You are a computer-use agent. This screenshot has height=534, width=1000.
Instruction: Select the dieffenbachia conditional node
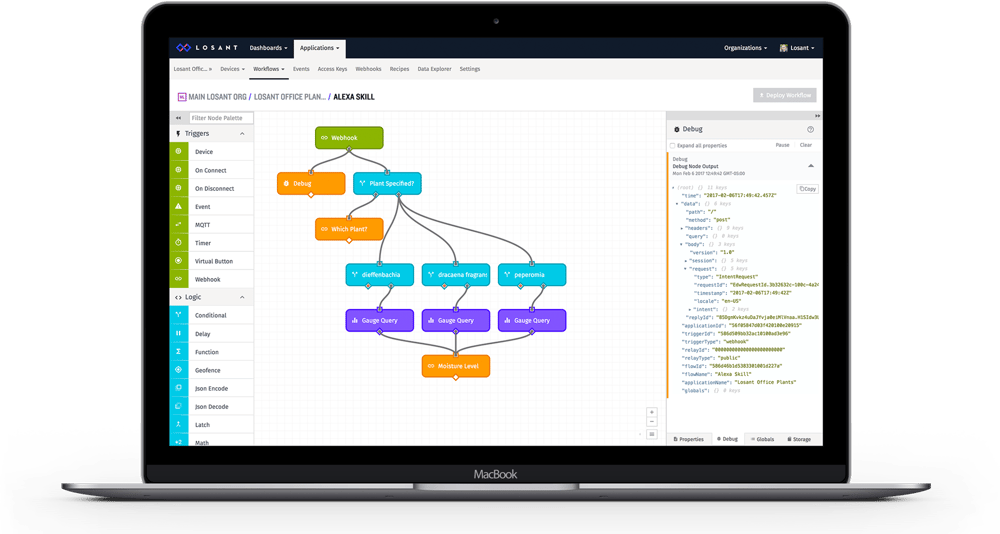(379, 275)
